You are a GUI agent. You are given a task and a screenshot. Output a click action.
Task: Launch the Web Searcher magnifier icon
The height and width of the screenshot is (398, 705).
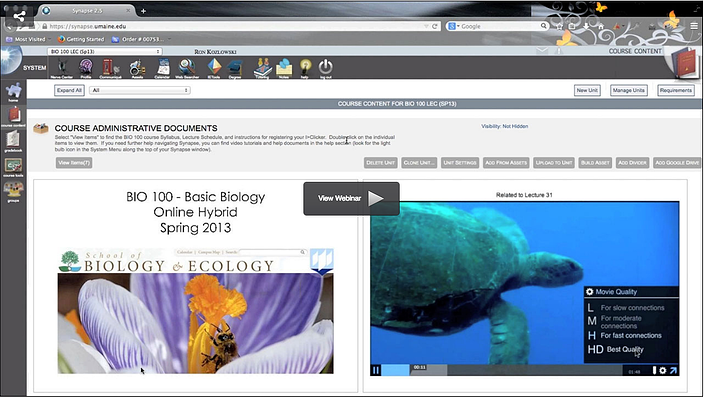point(187,68)
